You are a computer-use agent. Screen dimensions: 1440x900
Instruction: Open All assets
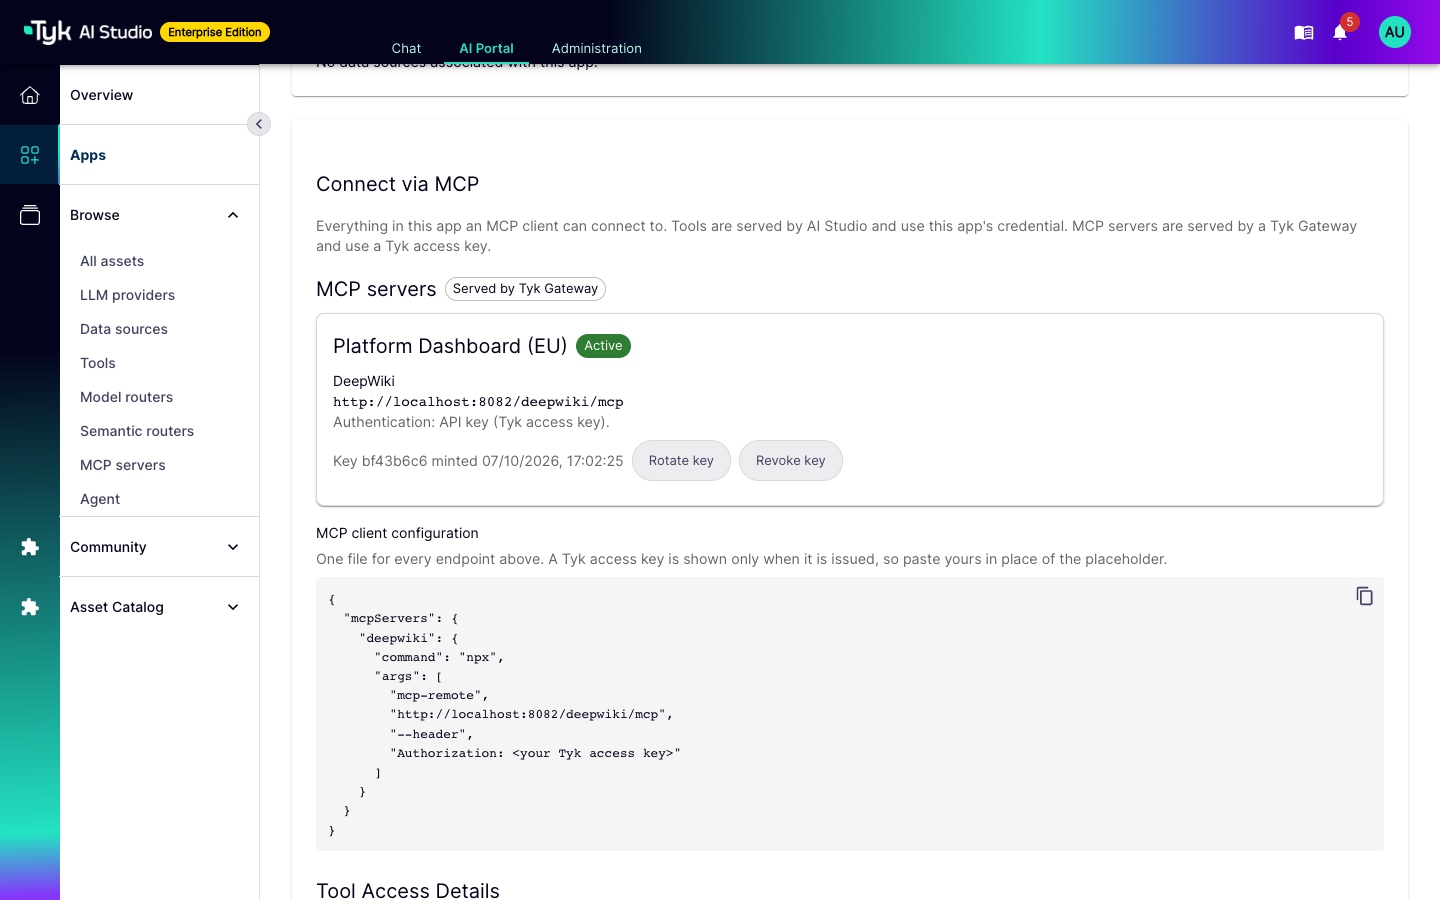tap(112, 261)
